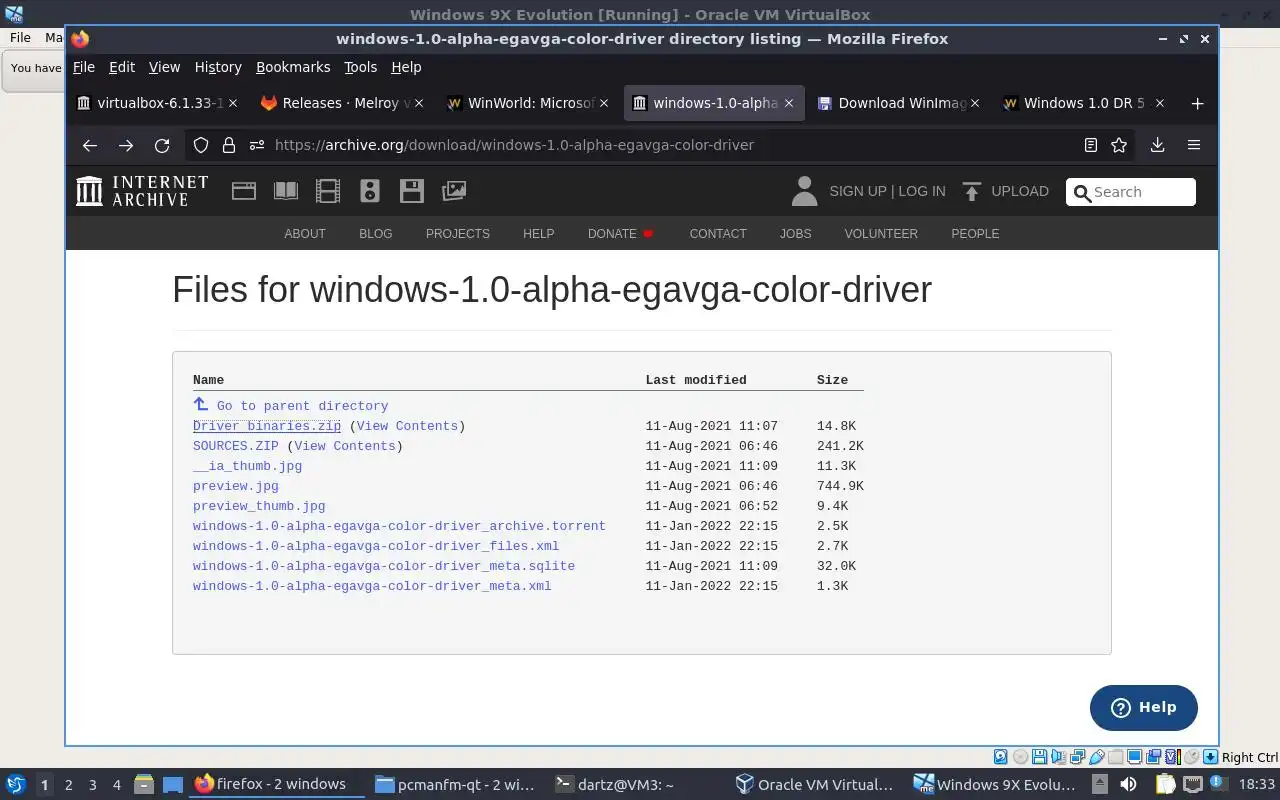
Task: Reload the current page
Action: [162, 145]
